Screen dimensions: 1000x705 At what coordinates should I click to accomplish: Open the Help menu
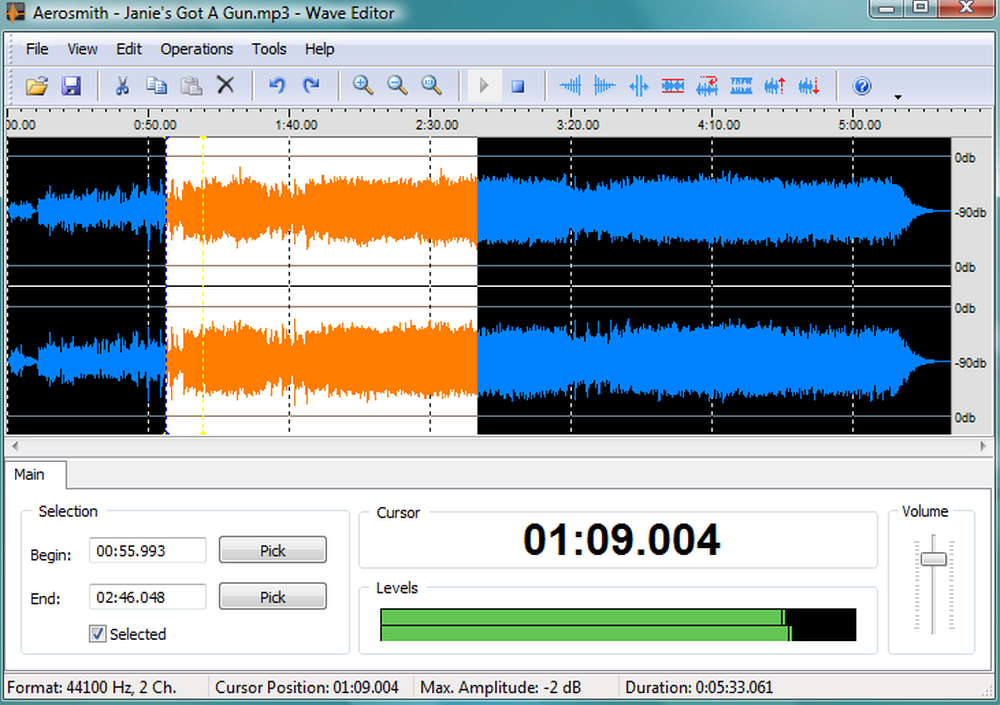point(320,49)
